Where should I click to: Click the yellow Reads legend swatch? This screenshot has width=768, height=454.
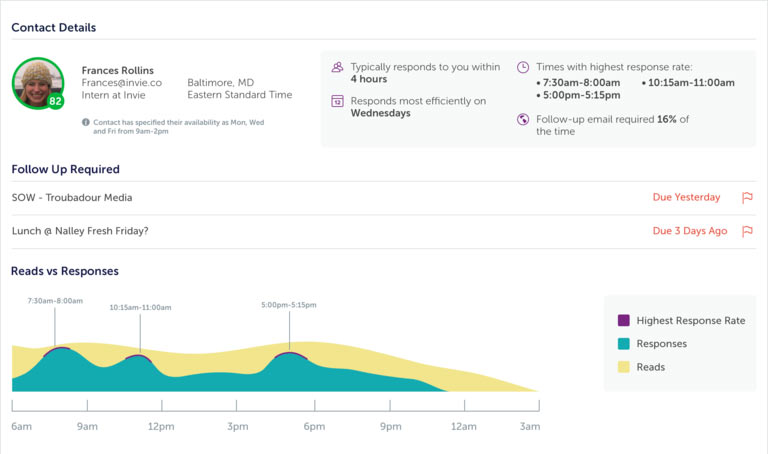click(x=624, y=367)
